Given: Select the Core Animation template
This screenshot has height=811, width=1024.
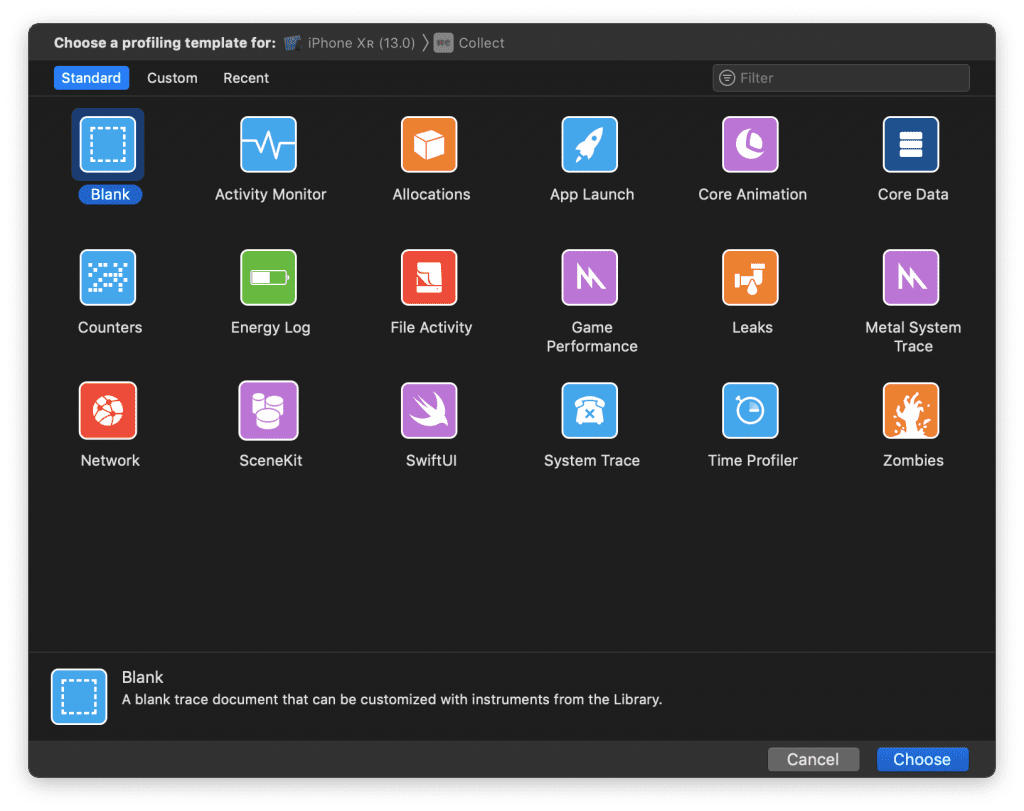Looking at the screenshot, I should pos(751,145).
